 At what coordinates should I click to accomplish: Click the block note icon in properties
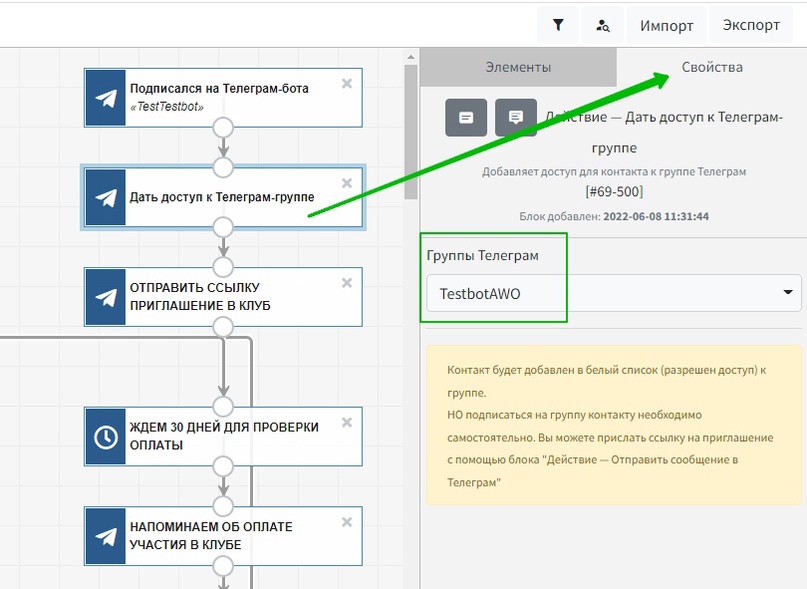coord(466,117)
